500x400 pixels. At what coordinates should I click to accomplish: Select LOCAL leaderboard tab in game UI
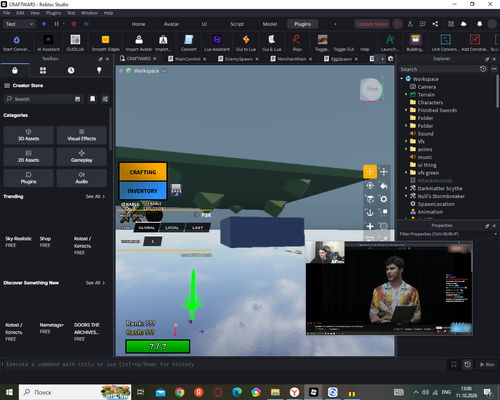point(172,228)
